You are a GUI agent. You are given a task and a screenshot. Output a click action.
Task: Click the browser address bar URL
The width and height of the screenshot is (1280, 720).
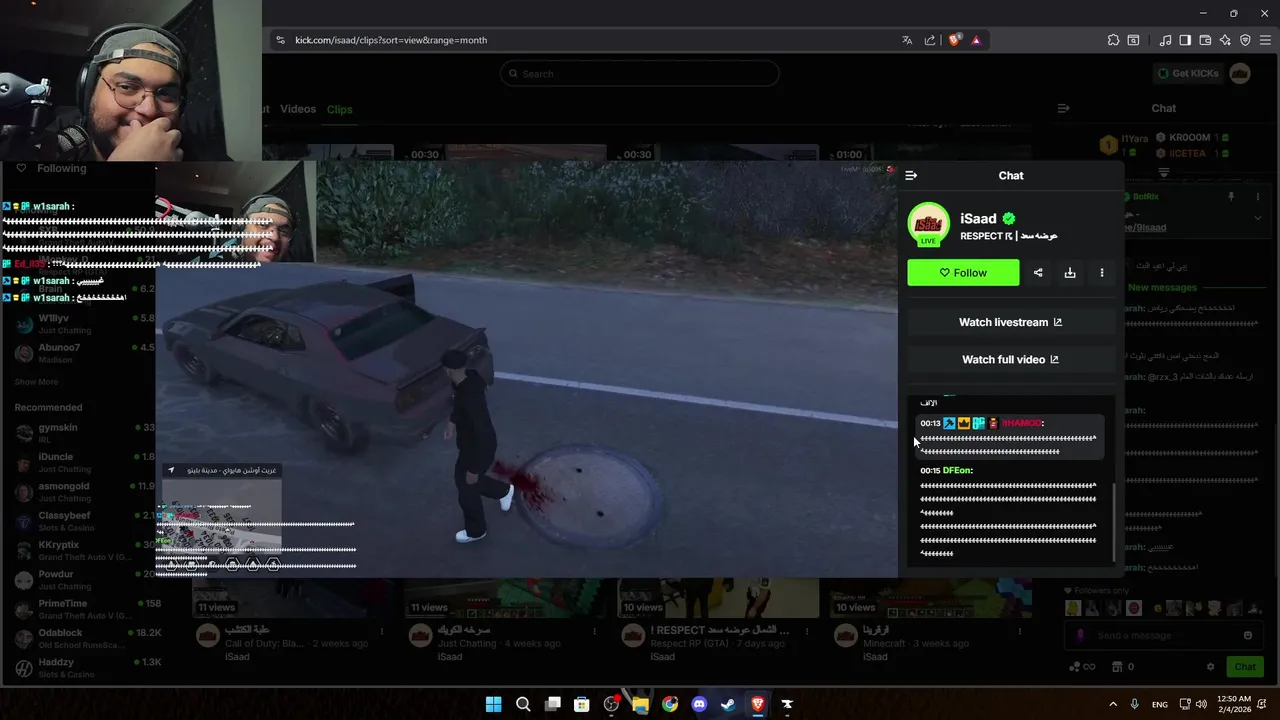click(391, 40)
